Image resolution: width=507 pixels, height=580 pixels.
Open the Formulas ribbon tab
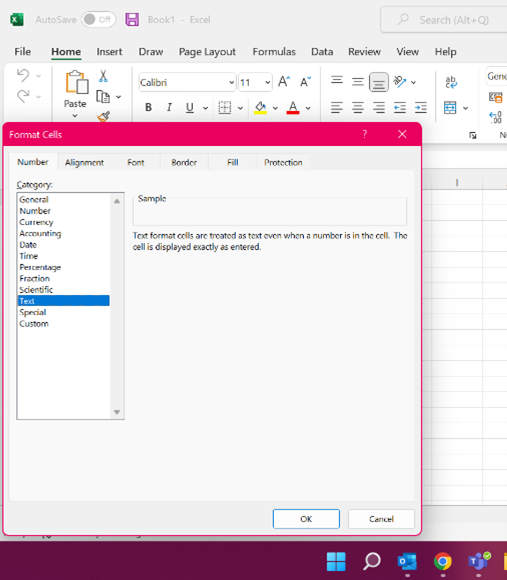[274, 52]
